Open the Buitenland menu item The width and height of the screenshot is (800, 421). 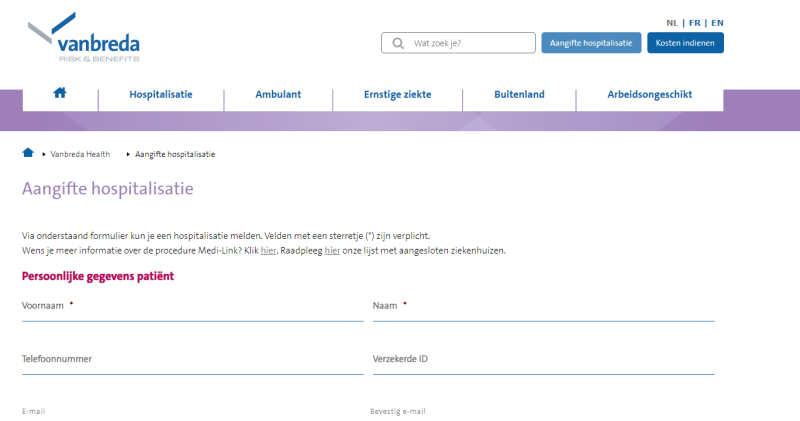519,94
